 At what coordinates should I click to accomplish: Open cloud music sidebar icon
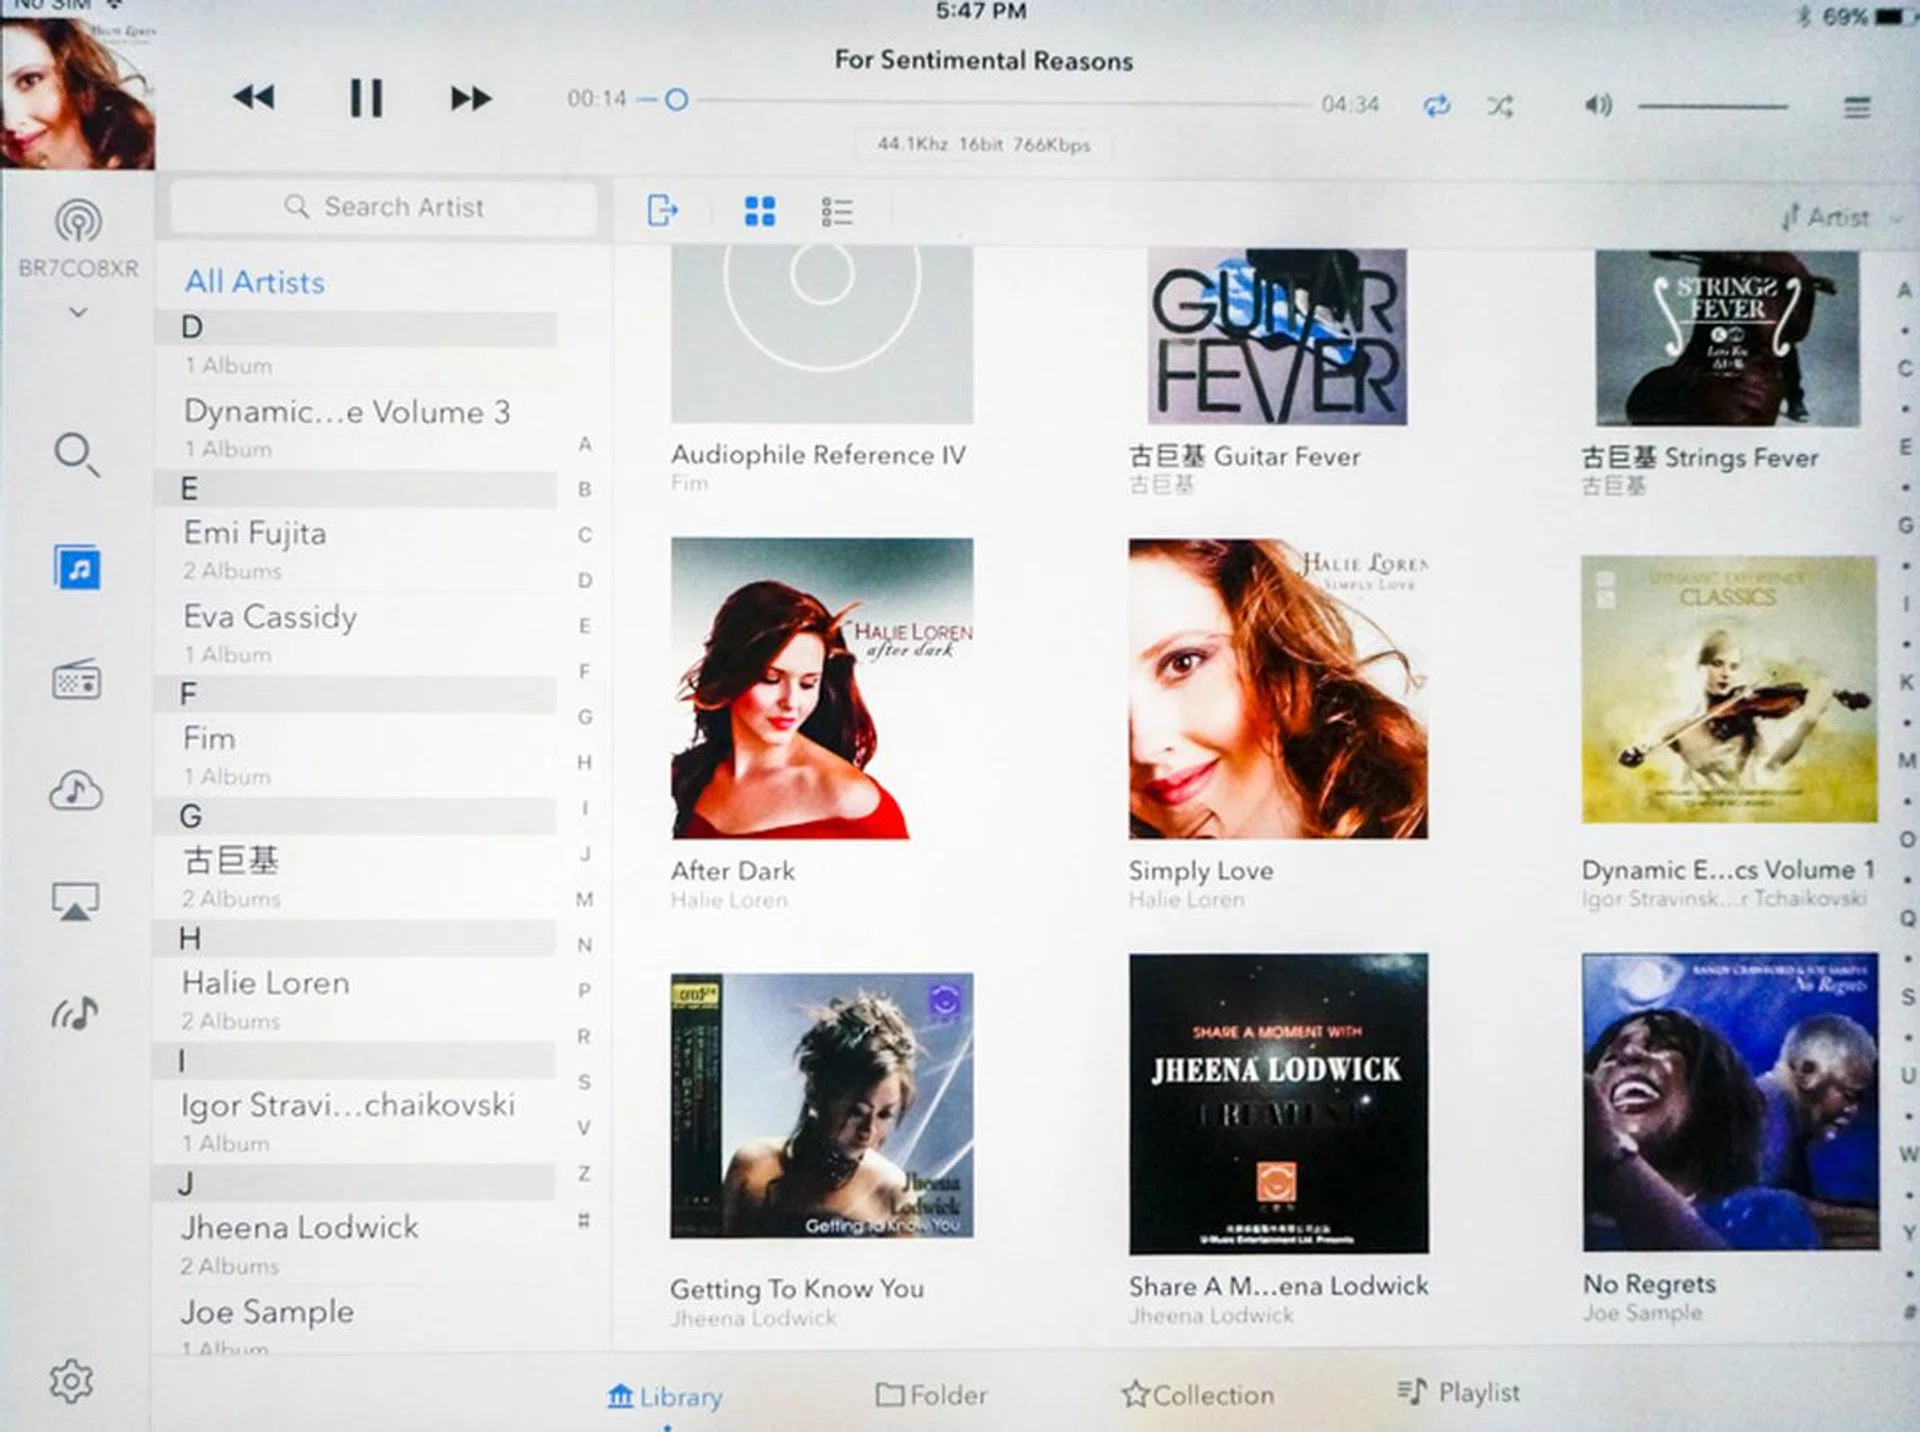pos(76,792)
